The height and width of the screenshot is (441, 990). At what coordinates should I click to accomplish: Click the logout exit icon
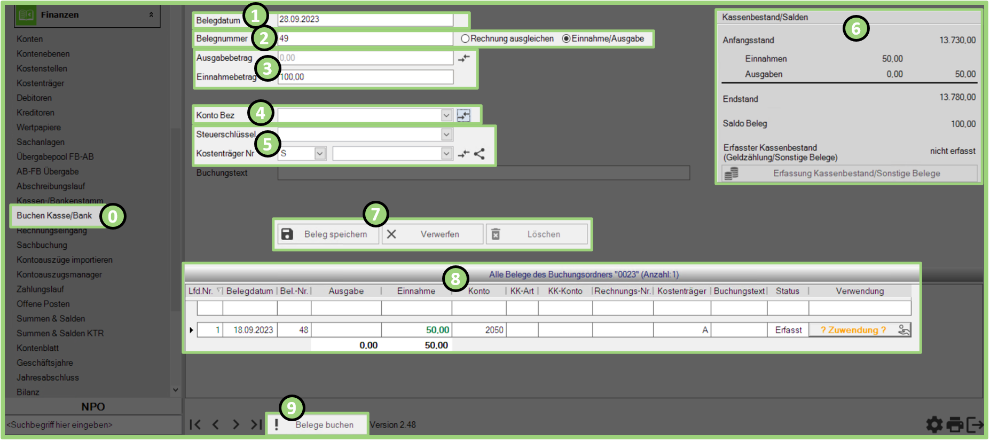(x=975, y=425)
